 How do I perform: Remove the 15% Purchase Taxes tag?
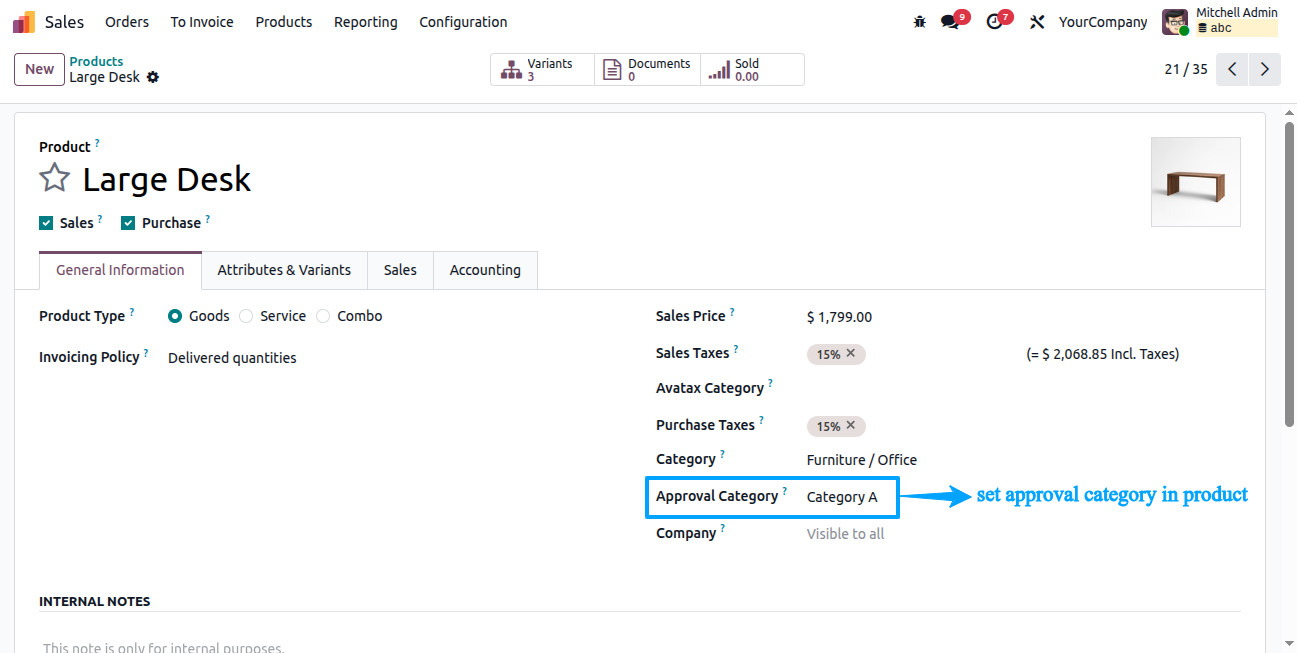point(851,425)
